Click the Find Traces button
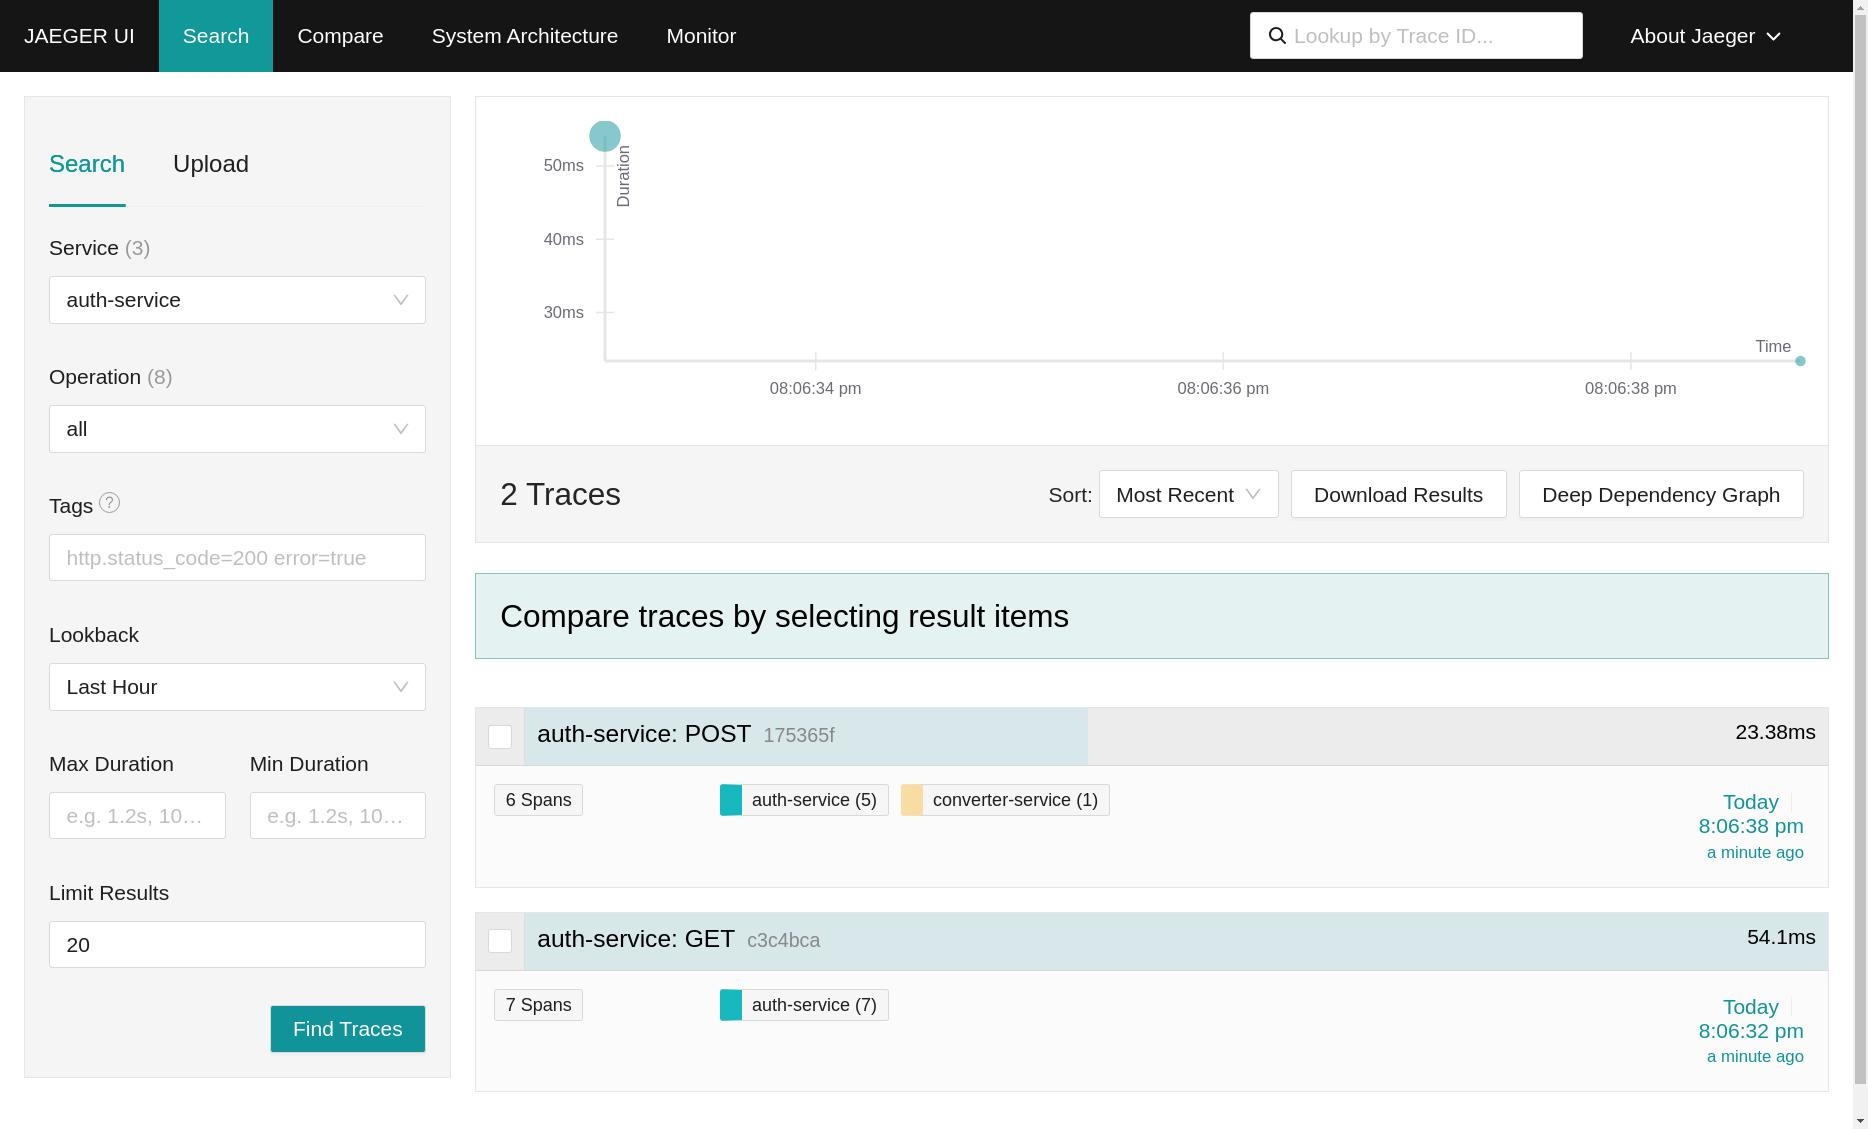The height and width of the screenshot is (1129, 1868). [x=347, y=1028]
